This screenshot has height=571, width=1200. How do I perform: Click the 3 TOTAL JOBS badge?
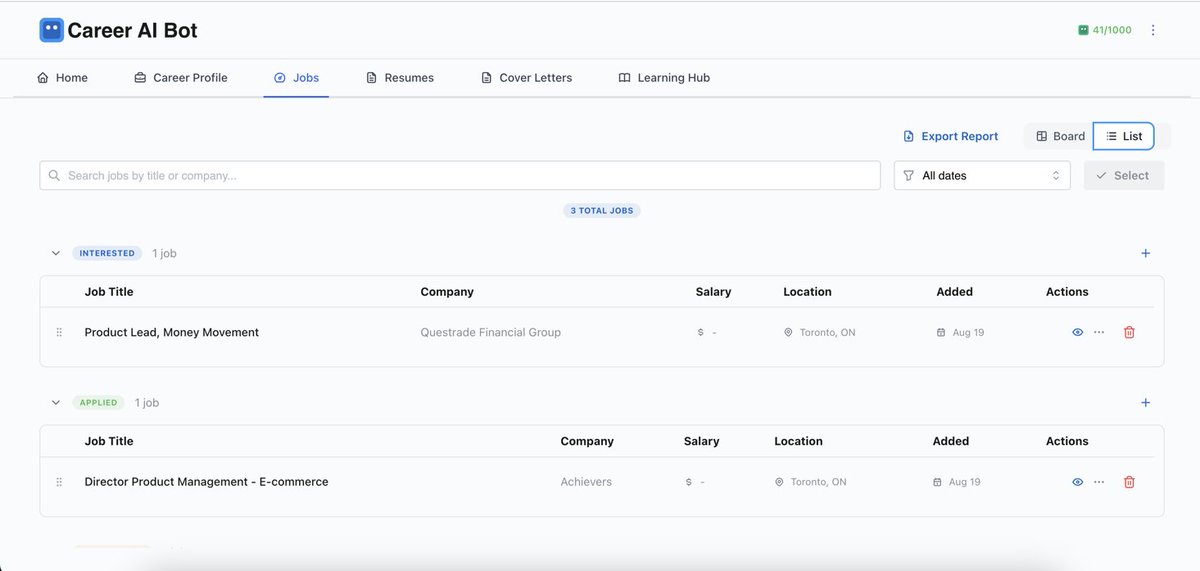click(x=602, y=211)
